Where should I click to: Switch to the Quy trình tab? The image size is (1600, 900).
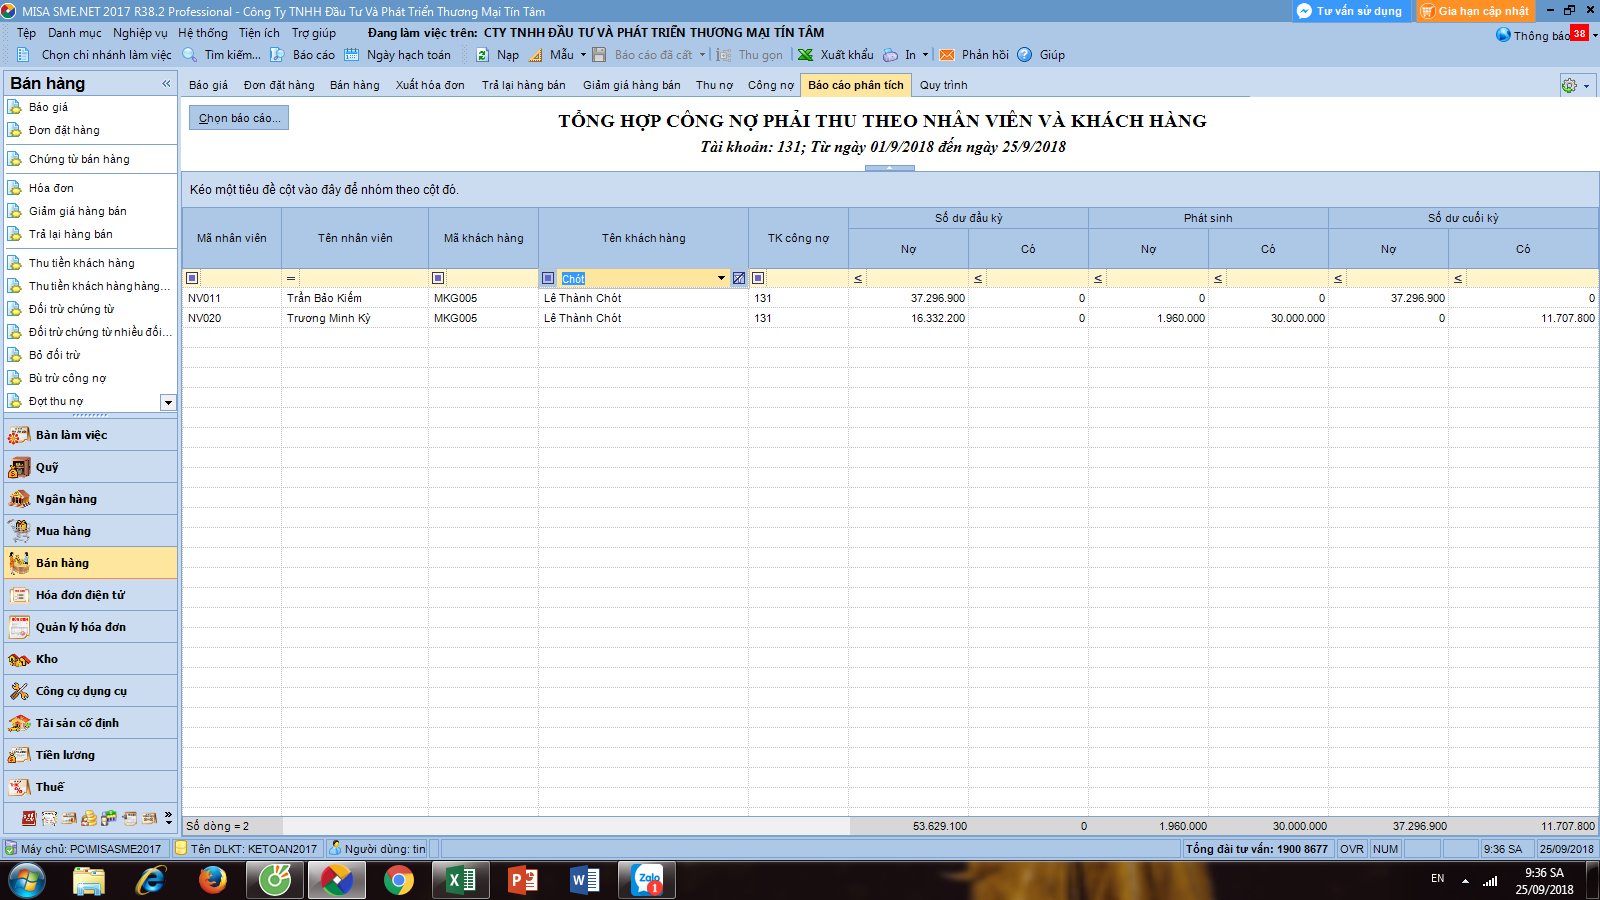943,85
